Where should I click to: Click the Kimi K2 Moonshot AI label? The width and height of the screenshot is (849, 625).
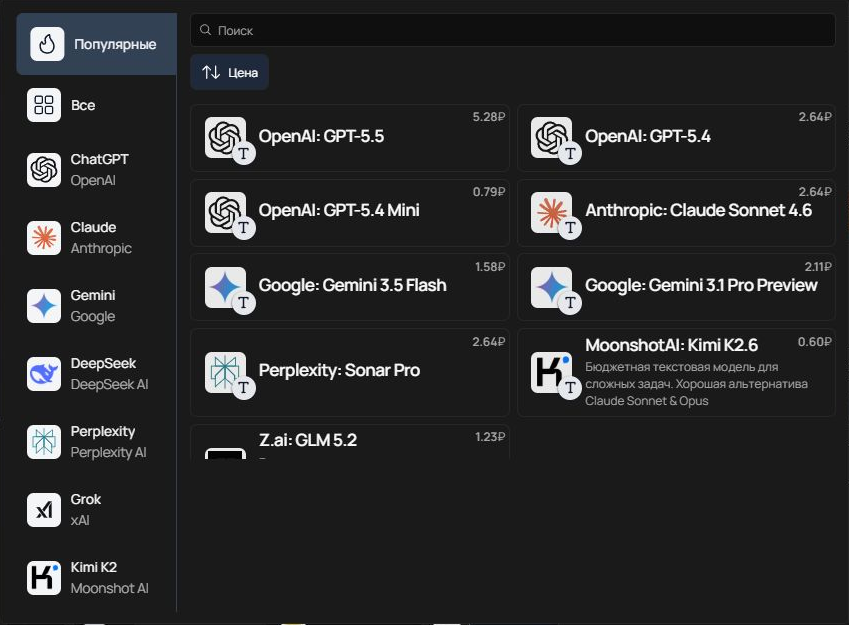pos(109,578)
